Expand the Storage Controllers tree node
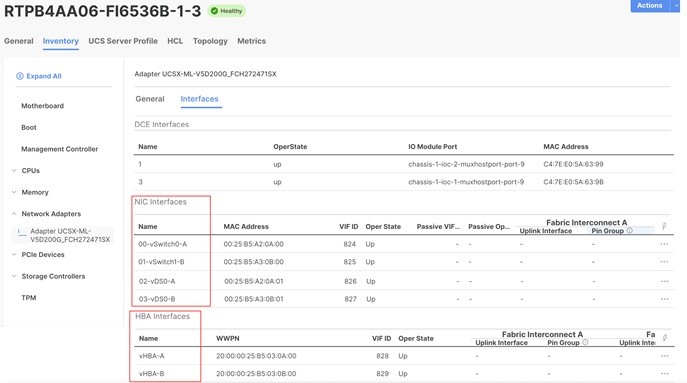This screenshot has width=687, height=383. pos(14,276)
